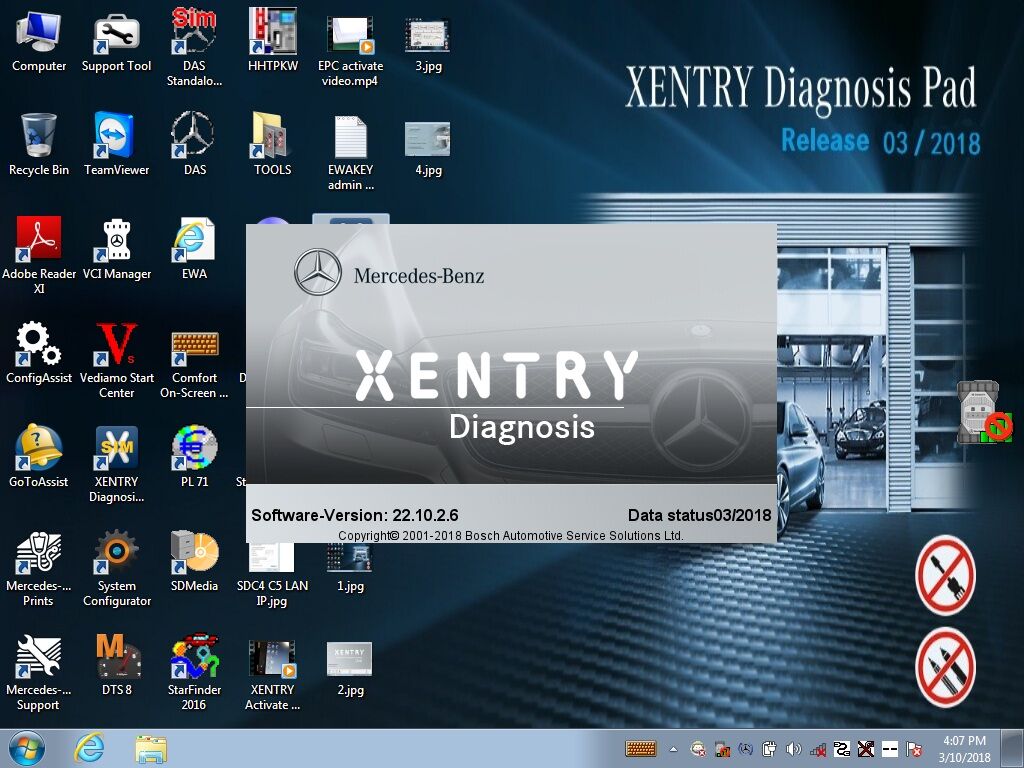Viewport: 1024px width, 768px height.
Task: Click GoToAssist support agent tray icon
Action: click(x=698, y=749)
